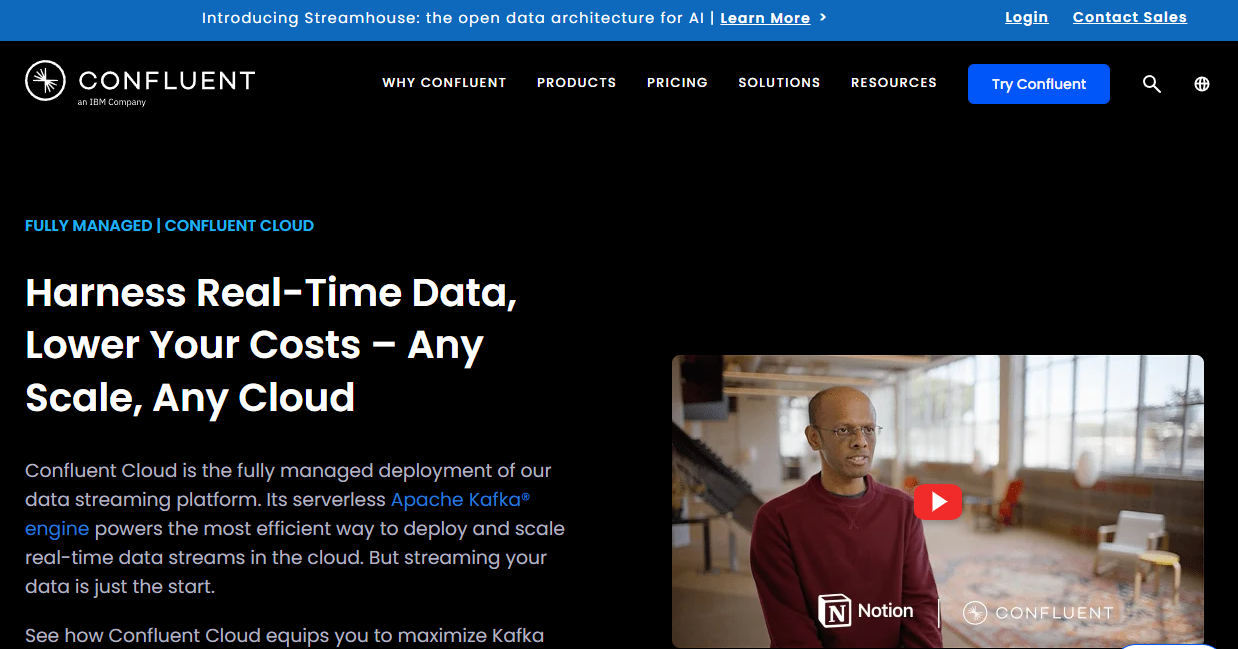Open the globe language selector

point(1202,84)
